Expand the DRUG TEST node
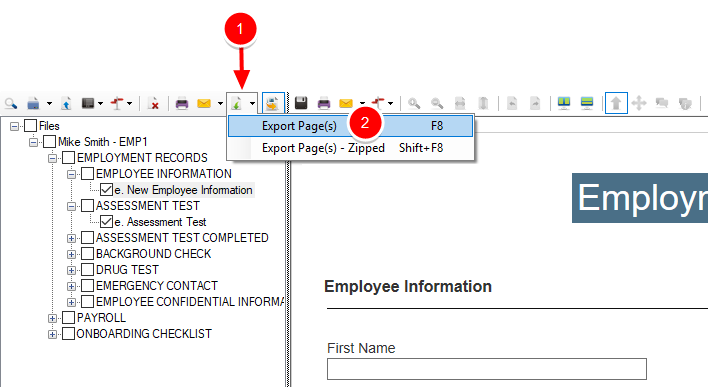This screenshot has height=387, width=708. pos(71,270)
